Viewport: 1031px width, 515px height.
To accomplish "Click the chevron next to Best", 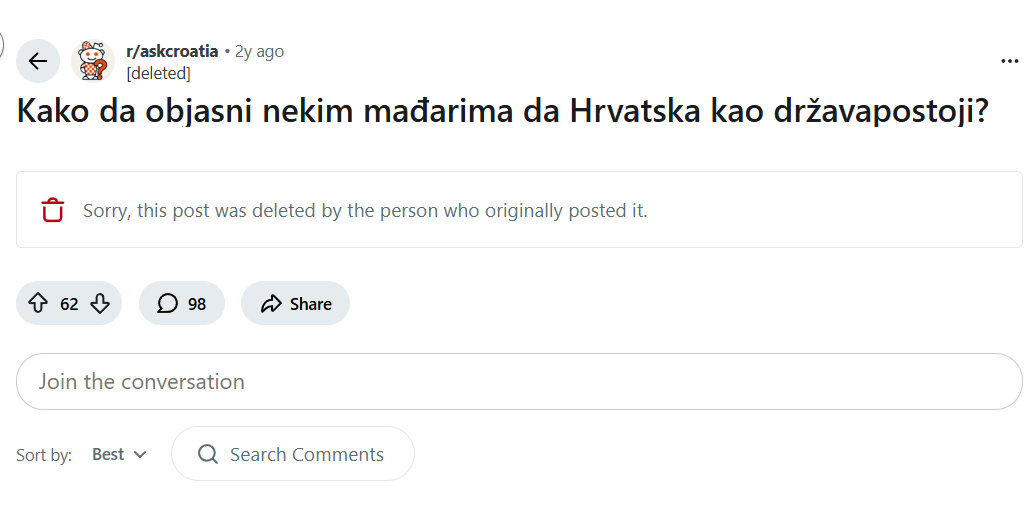I will (x=140, y=455).
